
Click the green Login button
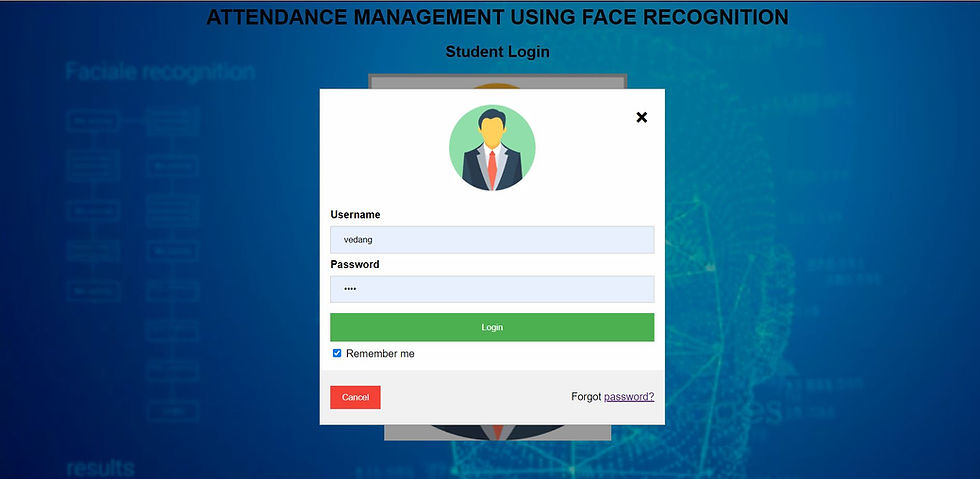tap(492, 327)
